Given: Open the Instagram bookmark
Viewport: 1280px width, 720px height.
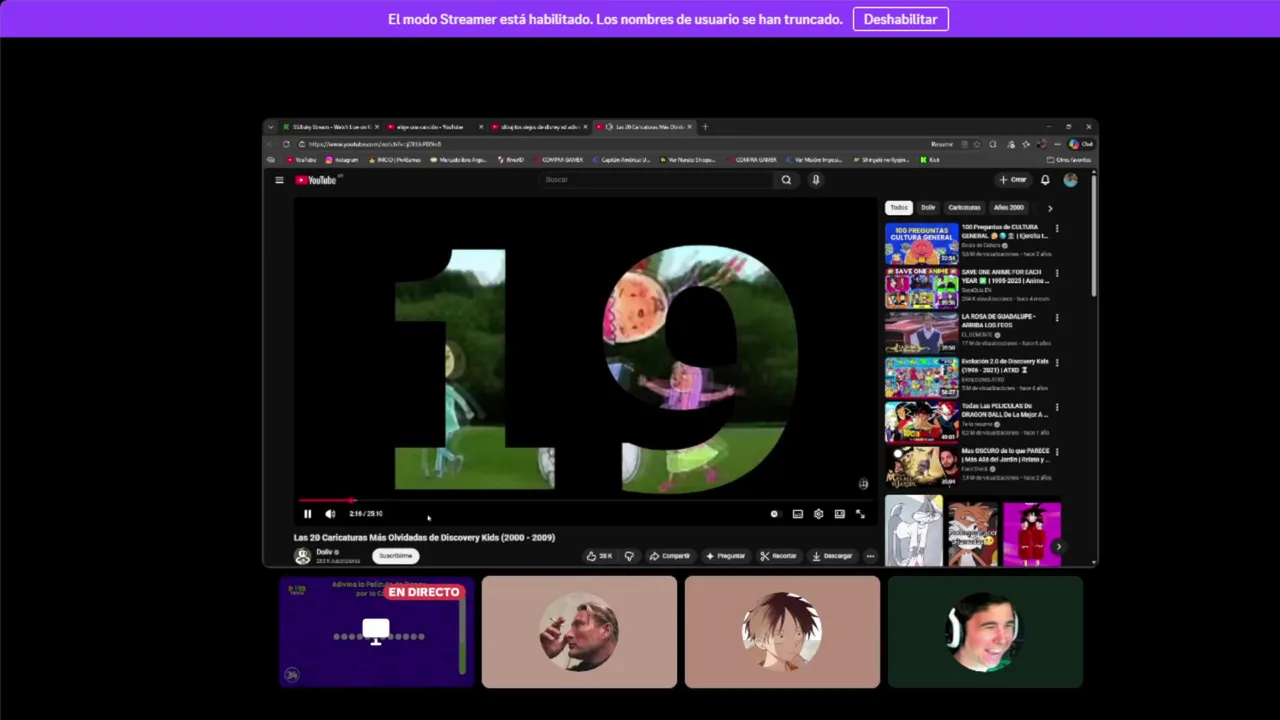Looking at the screenshot, I should pyautogui.click(x=342, y=160).
